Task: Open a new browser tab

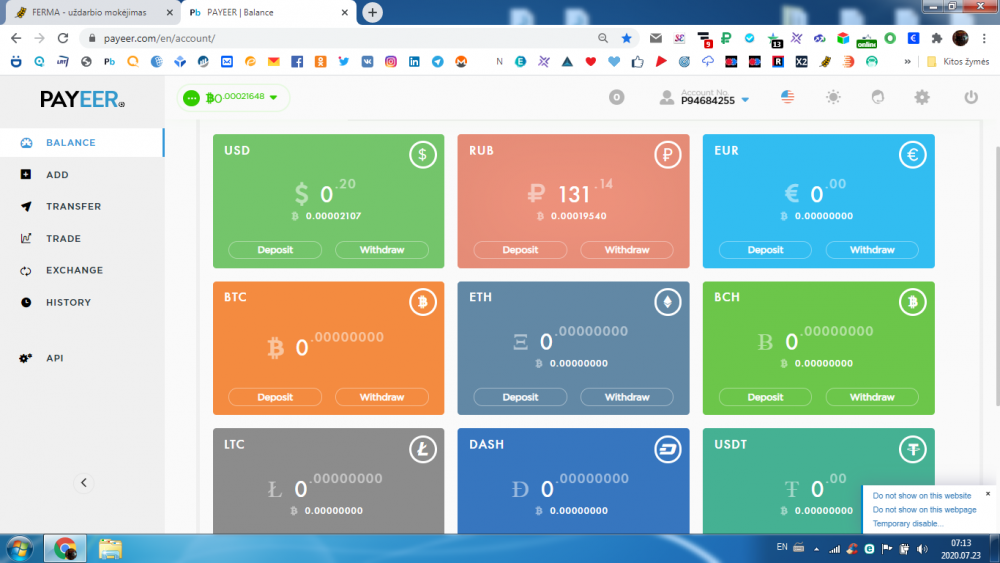Action: coord(372,12)
